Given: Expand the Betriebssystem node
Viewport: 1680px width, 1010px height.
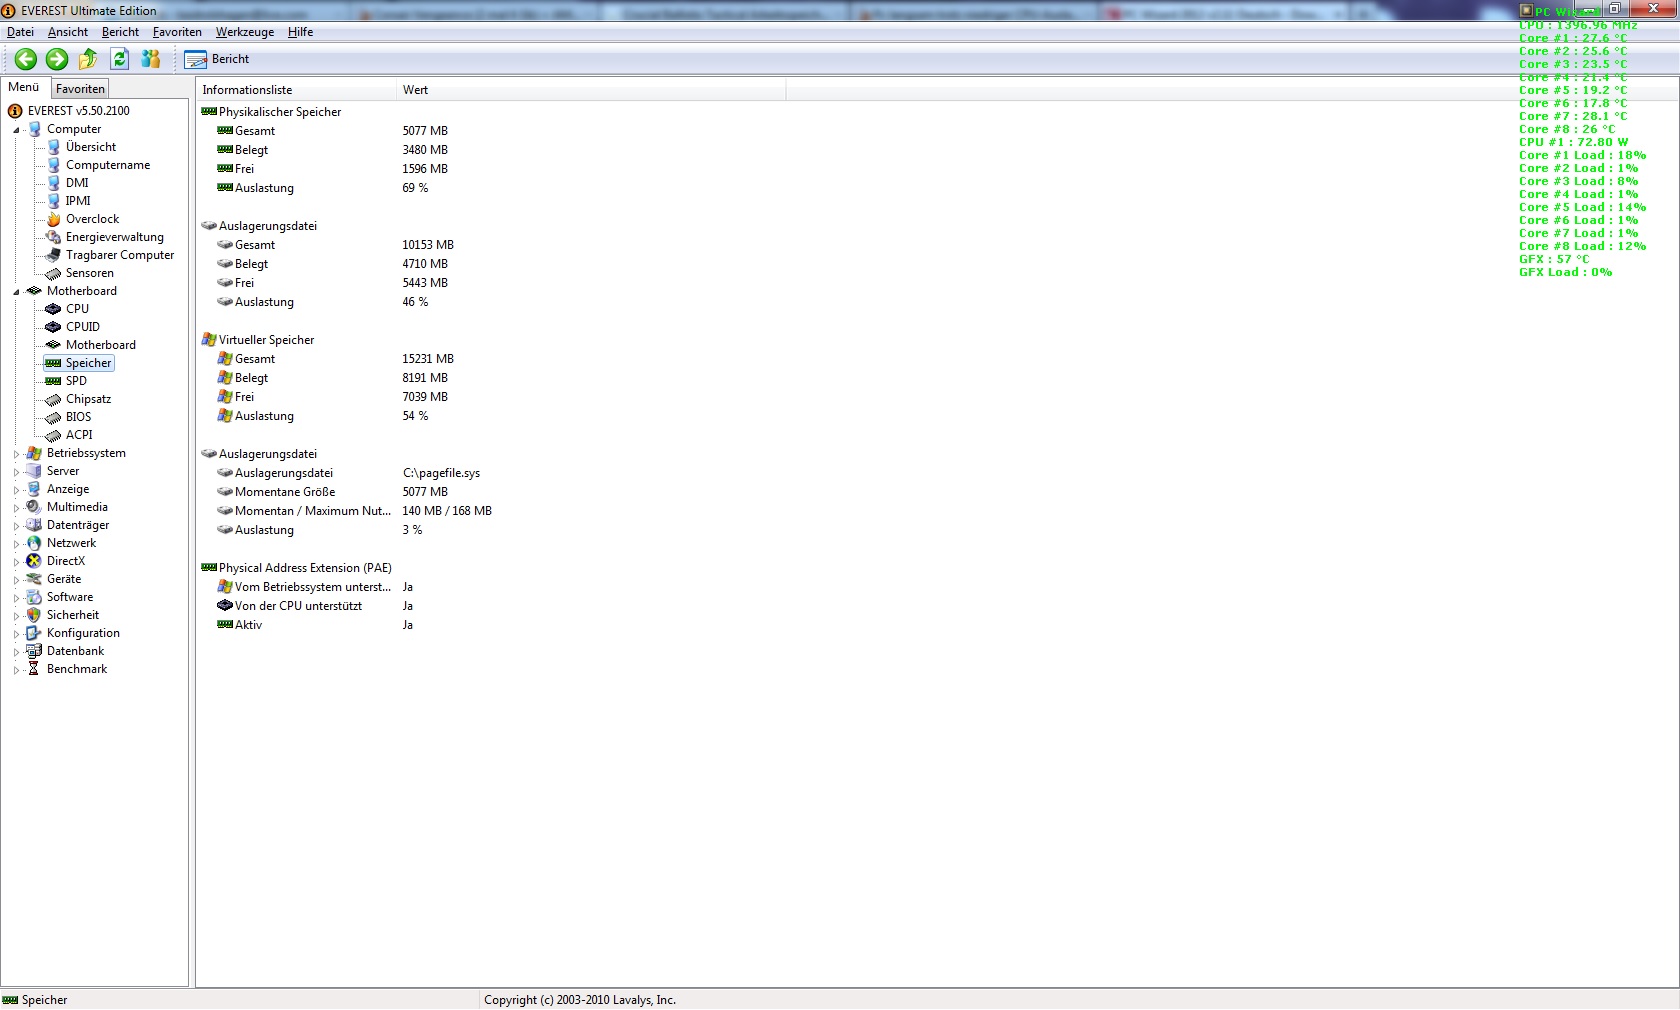Looking at the screenshot, I should click(16, 454).
